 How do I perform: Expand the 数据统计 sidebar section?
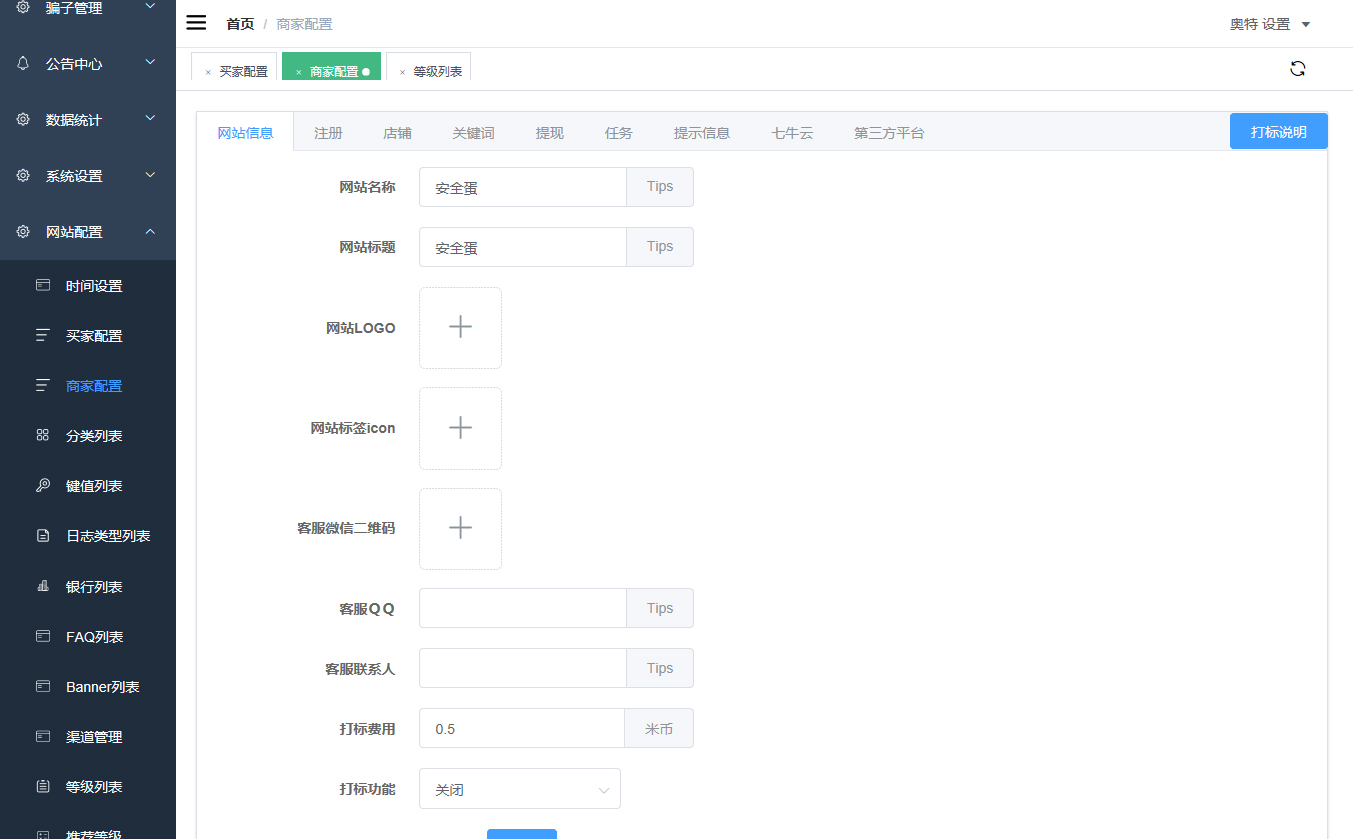click(x=88, y=120)
